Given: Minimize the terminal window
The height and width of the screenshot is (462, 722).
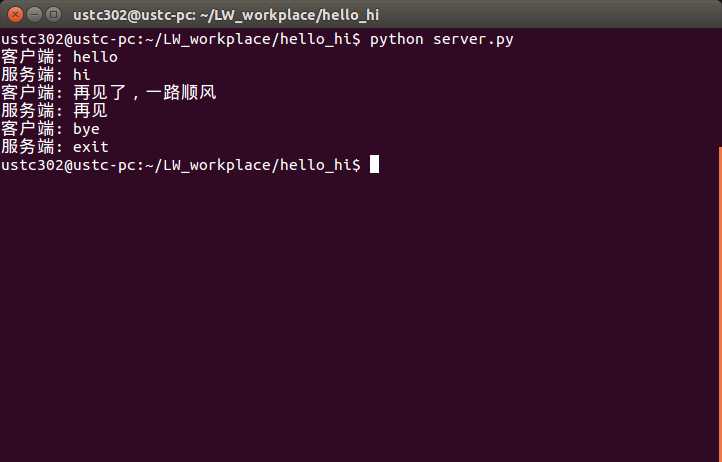Looking at the screenshot, I should (x=35, y=14).
